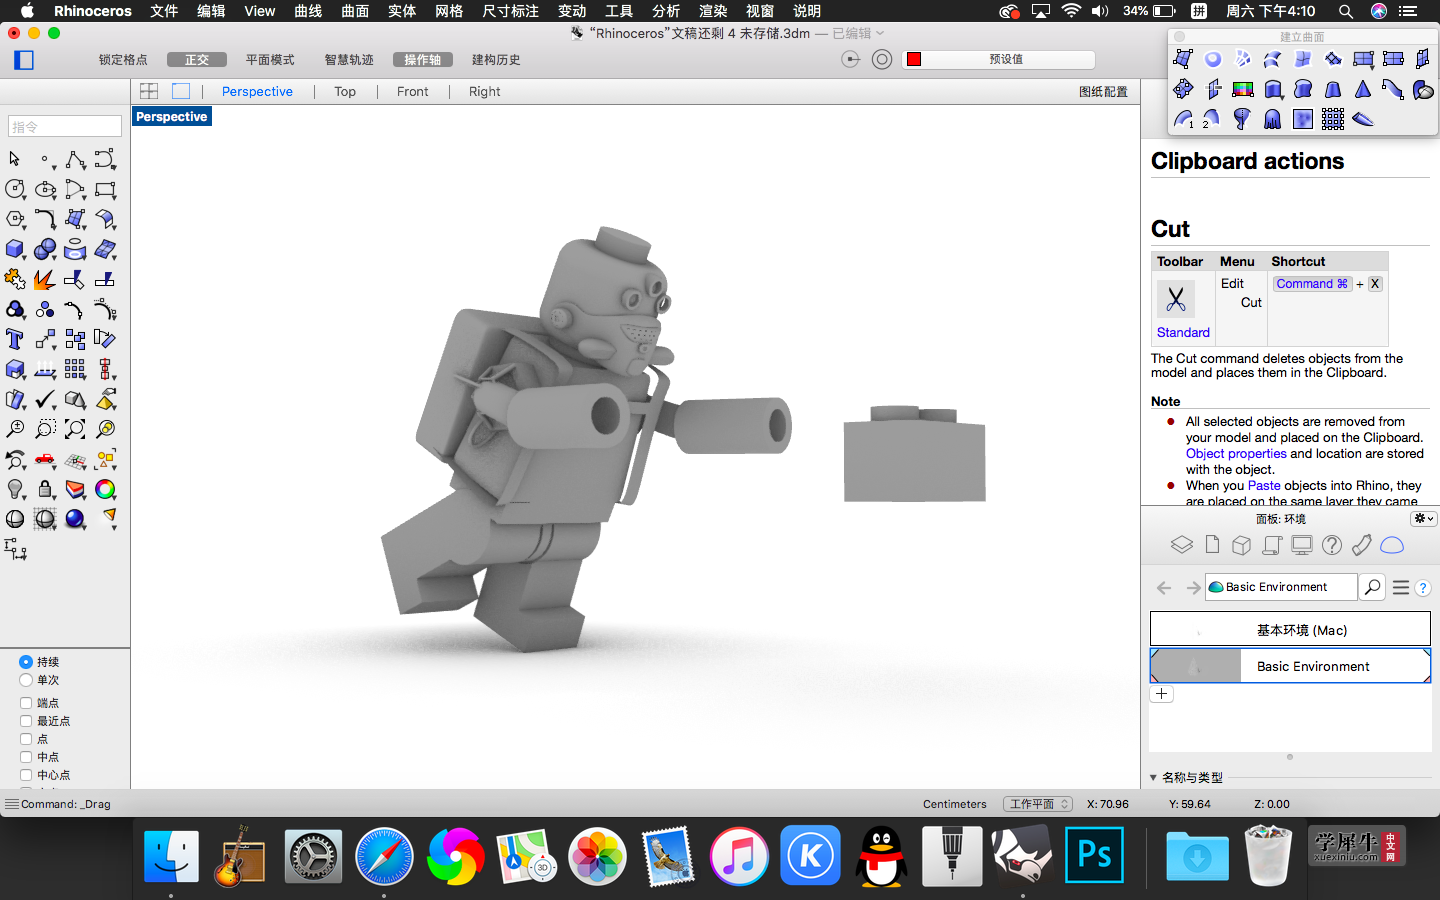
Task: Add a new environment with plus button
Action: pos(1161,694)
